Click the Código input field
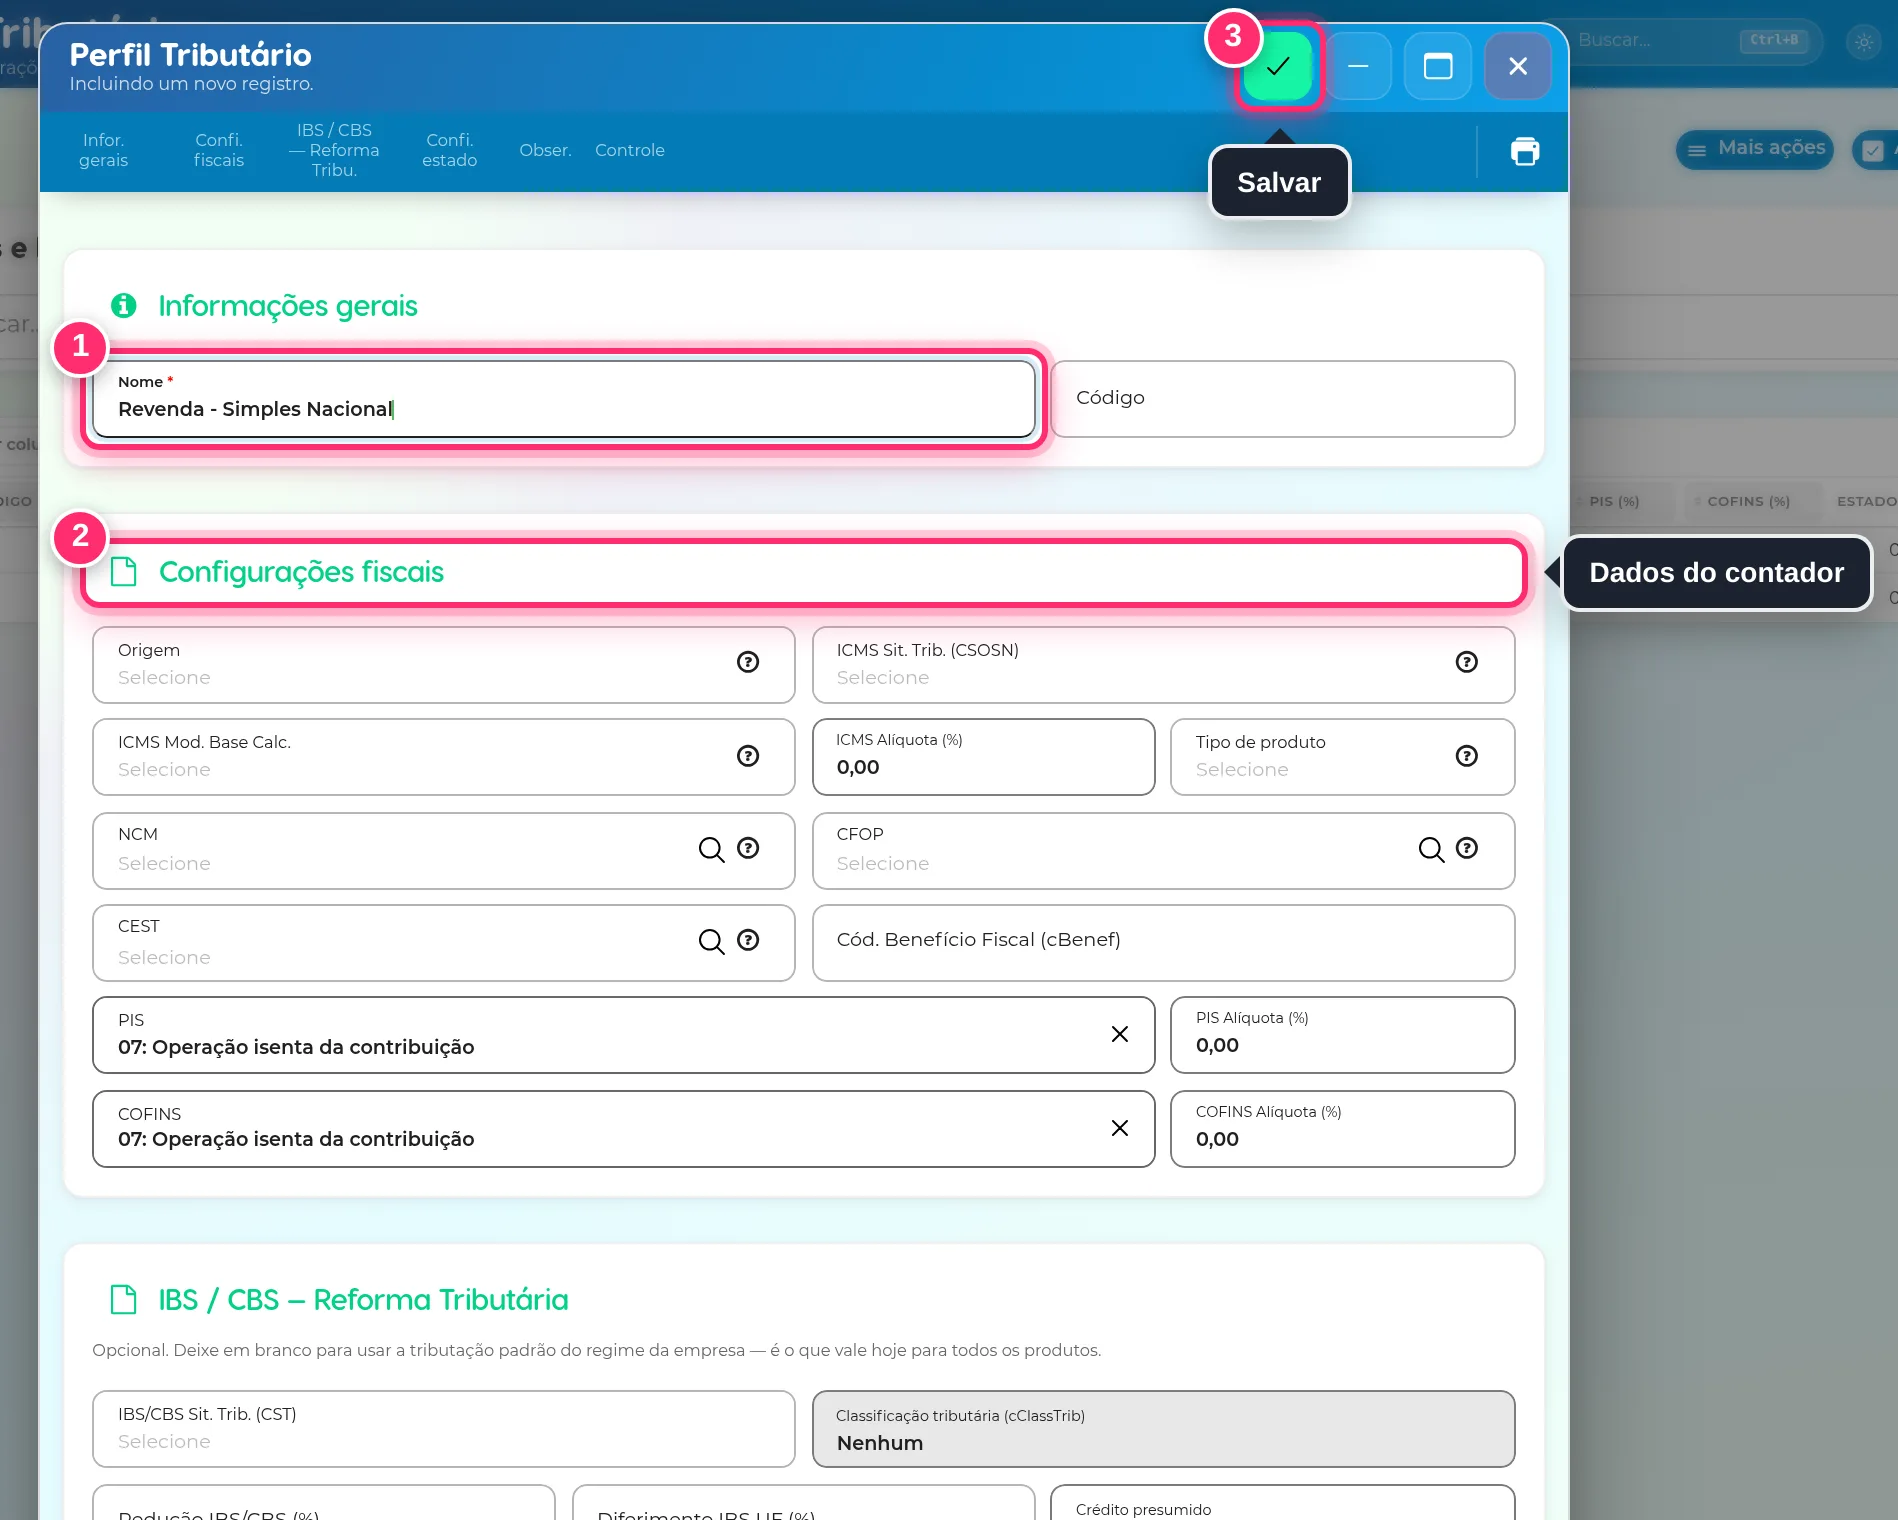 pos(1283,399)
